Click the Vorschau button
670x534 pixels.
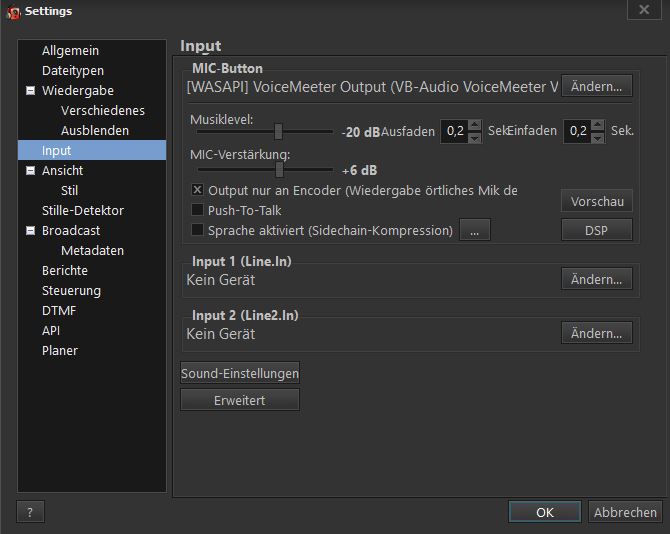coord(596,201)
